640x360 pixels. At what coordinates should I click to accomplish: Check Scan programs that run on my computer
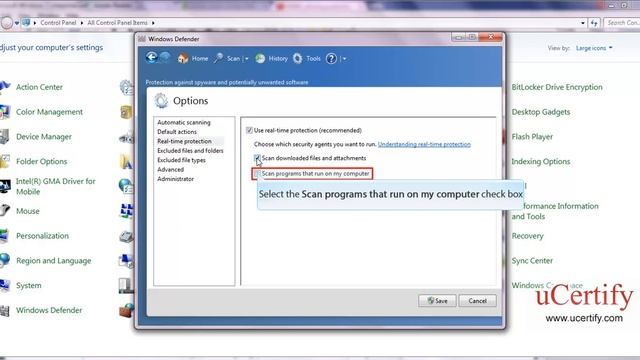[x=257, y=174]
